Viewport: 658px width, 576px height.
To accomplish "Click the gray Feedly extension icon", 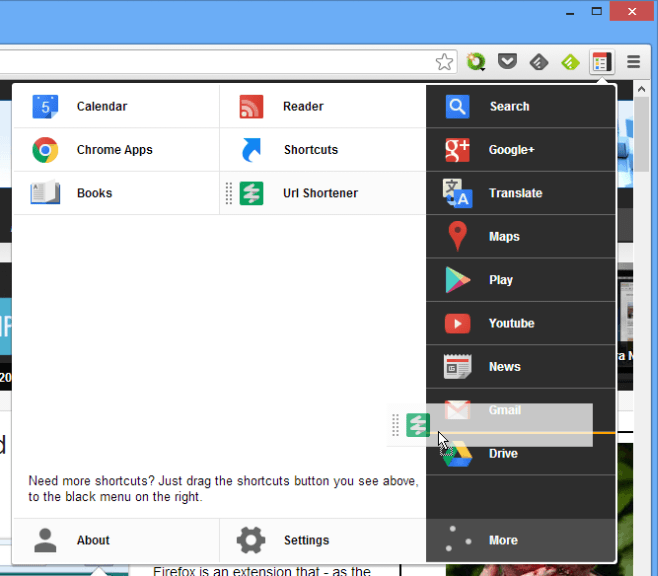I will (539, 63).
